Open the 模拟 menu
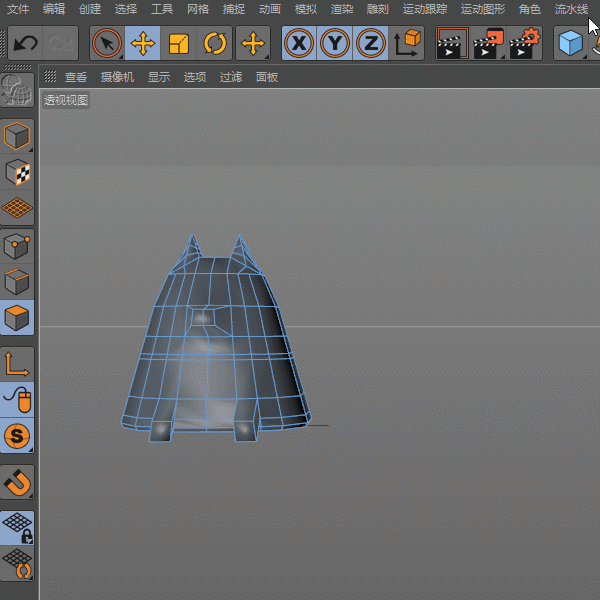This screenshot has height=600, width=600. point(306,9)
